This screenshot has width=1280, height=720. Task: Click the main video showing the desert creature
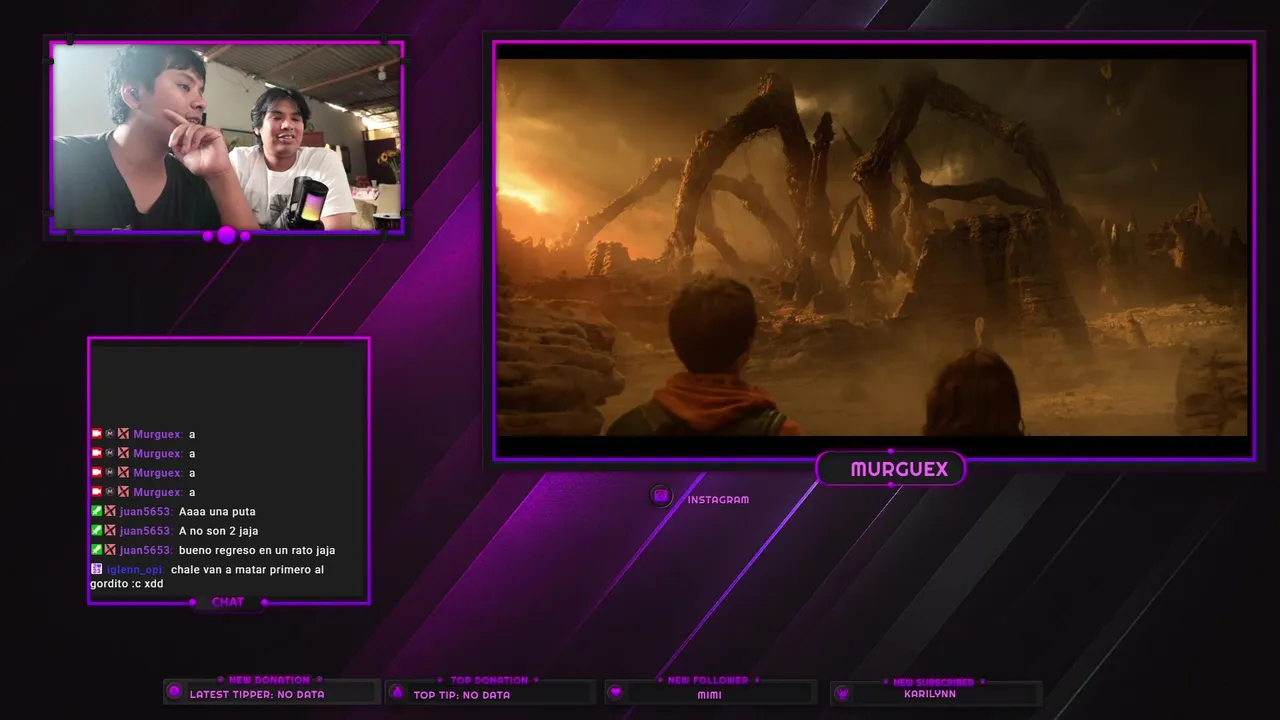(x=872, y=247)
